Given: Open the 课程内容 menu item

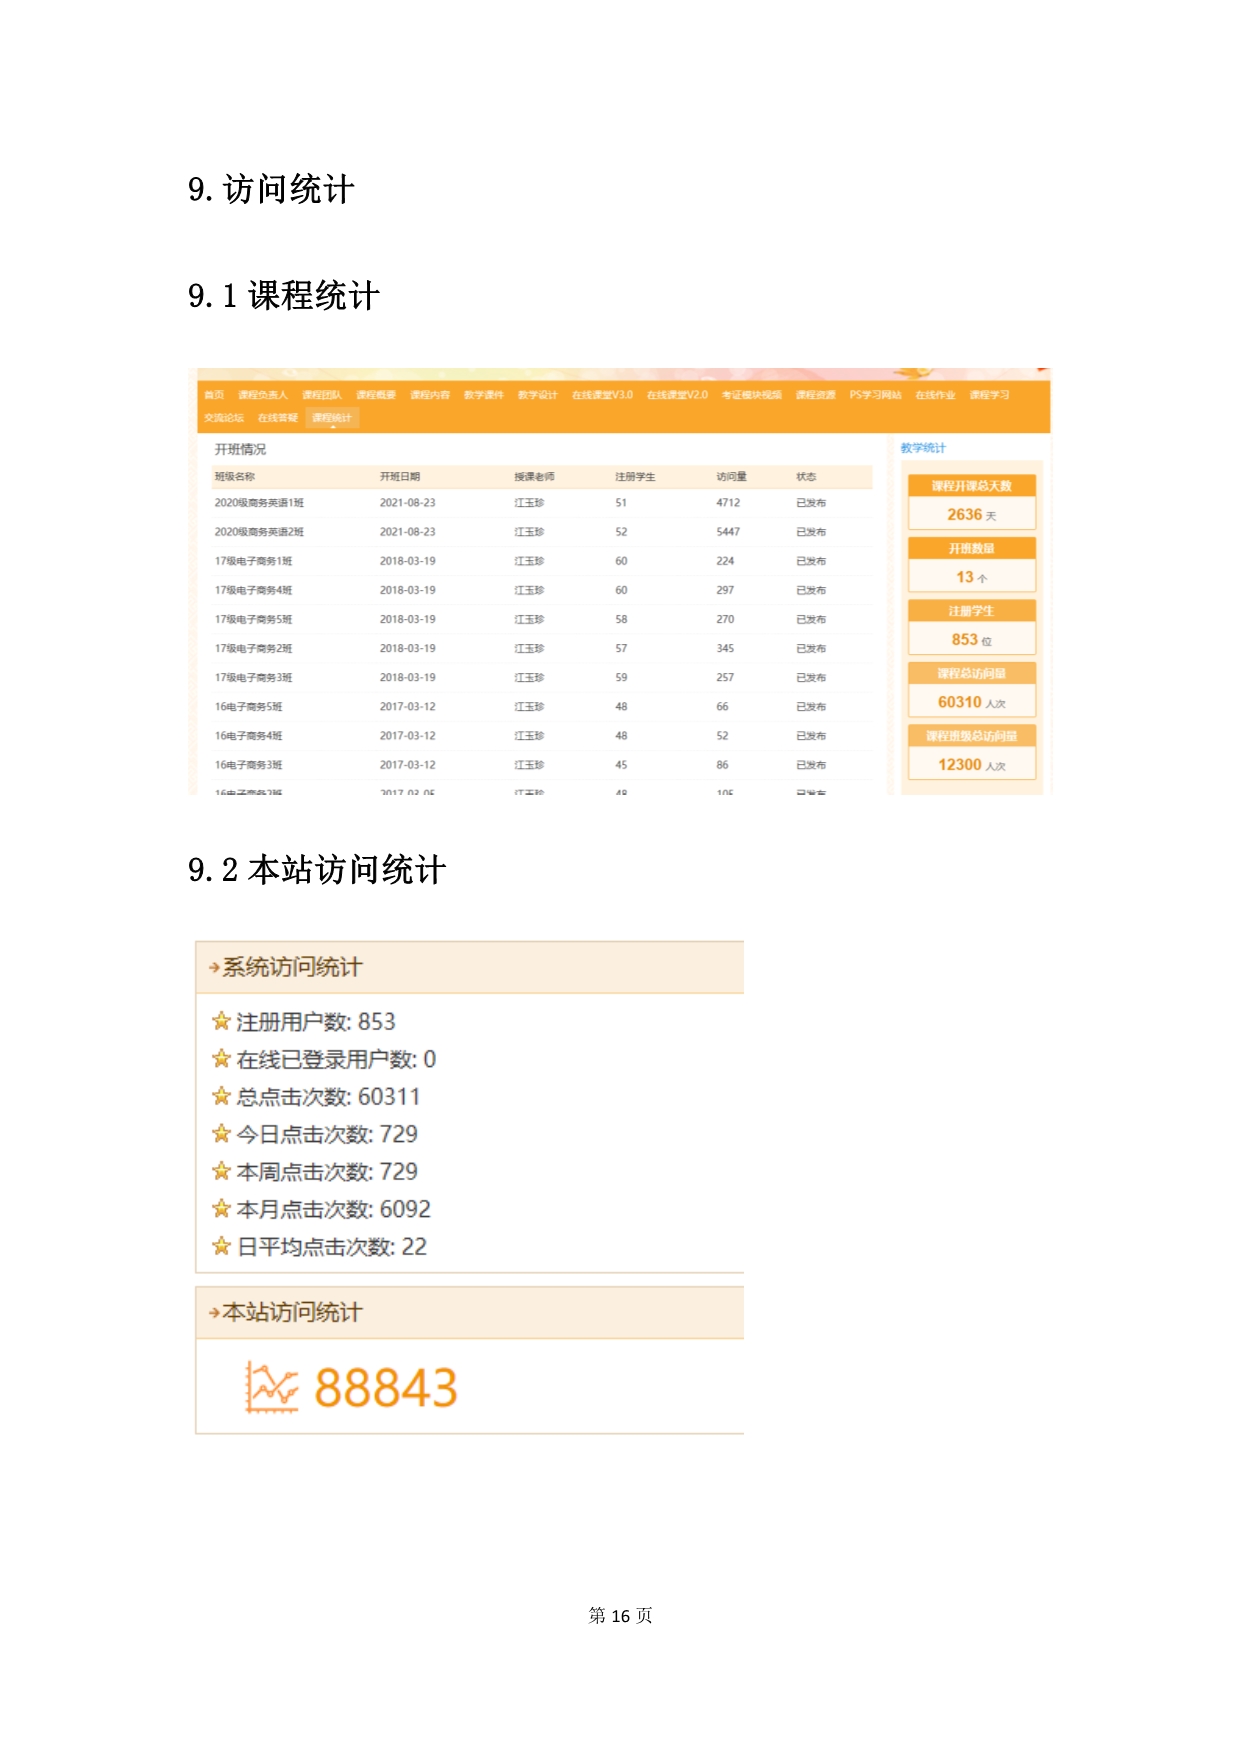Looking at the screenshot, I should tap(430, 395).
